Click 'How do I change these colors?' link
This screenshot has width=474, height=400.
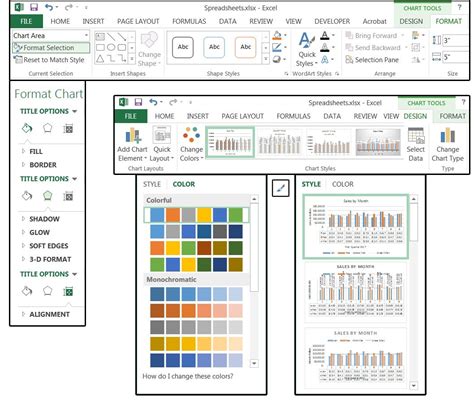pos(188,376)
